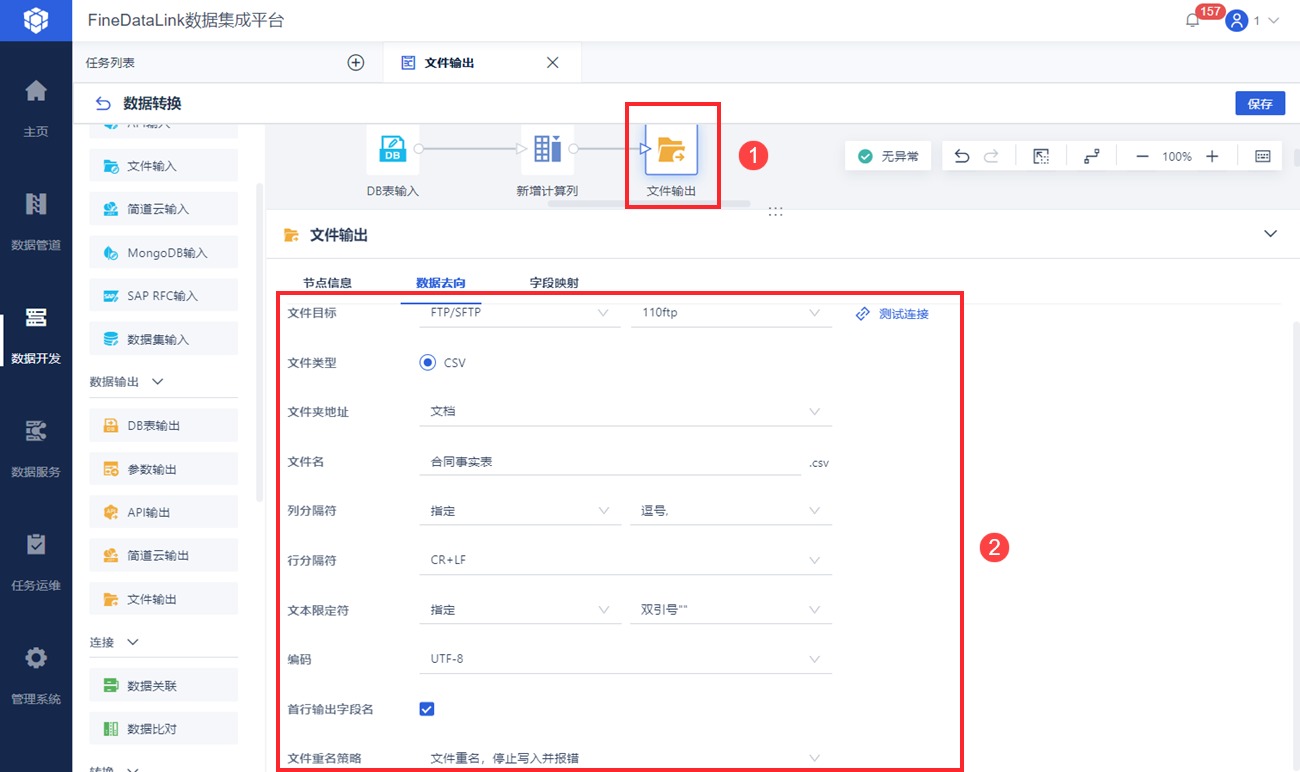Open the 逗号 delimiter dropdown
This screenshot has height=772, width=1300.
[731, 511]
